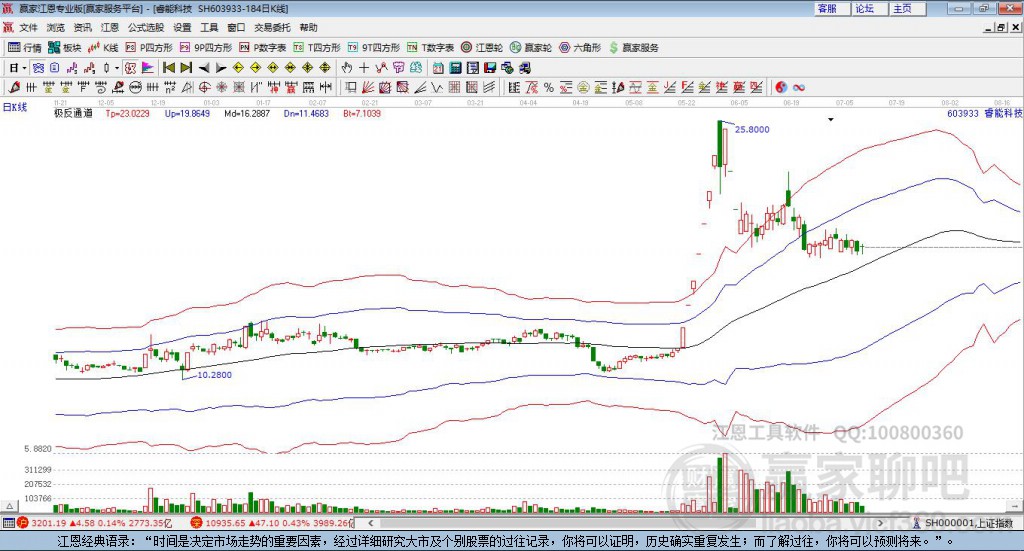This screenshot has height=551, width=1024.
Task: Expand the 日 period dropdown
Action: (24, 68)
